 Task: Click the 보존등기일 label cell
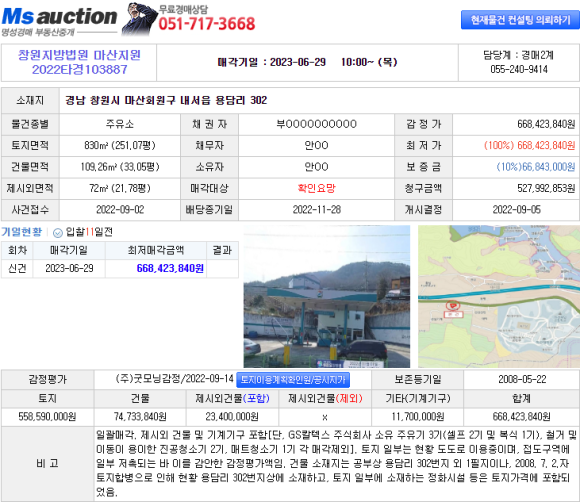pyautogui.click(x=418, y=380)
